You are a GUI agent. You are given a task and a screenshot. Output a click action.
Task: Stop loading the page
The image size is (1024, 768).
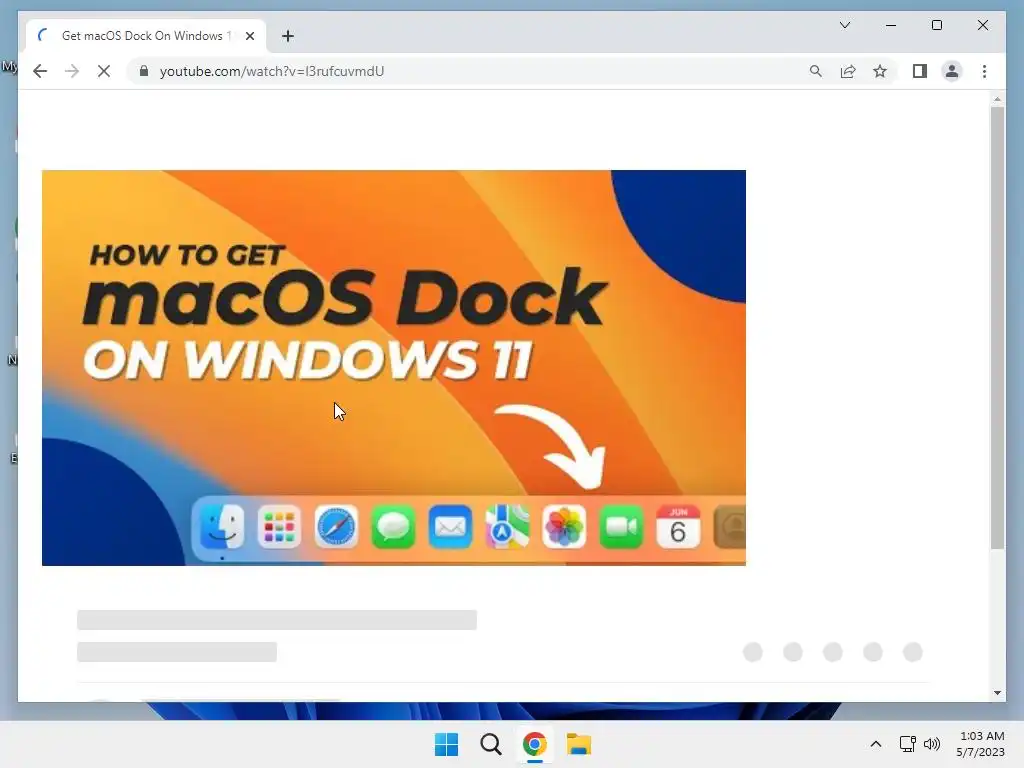[104, 71]
